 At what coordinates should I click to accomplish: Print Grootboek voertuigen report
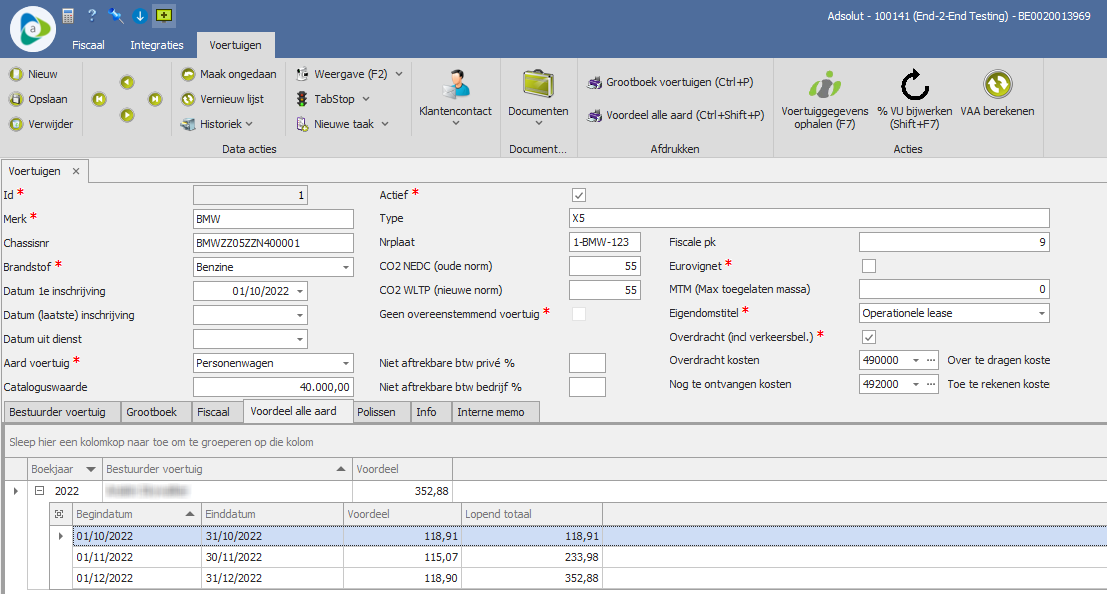(670, 82)
